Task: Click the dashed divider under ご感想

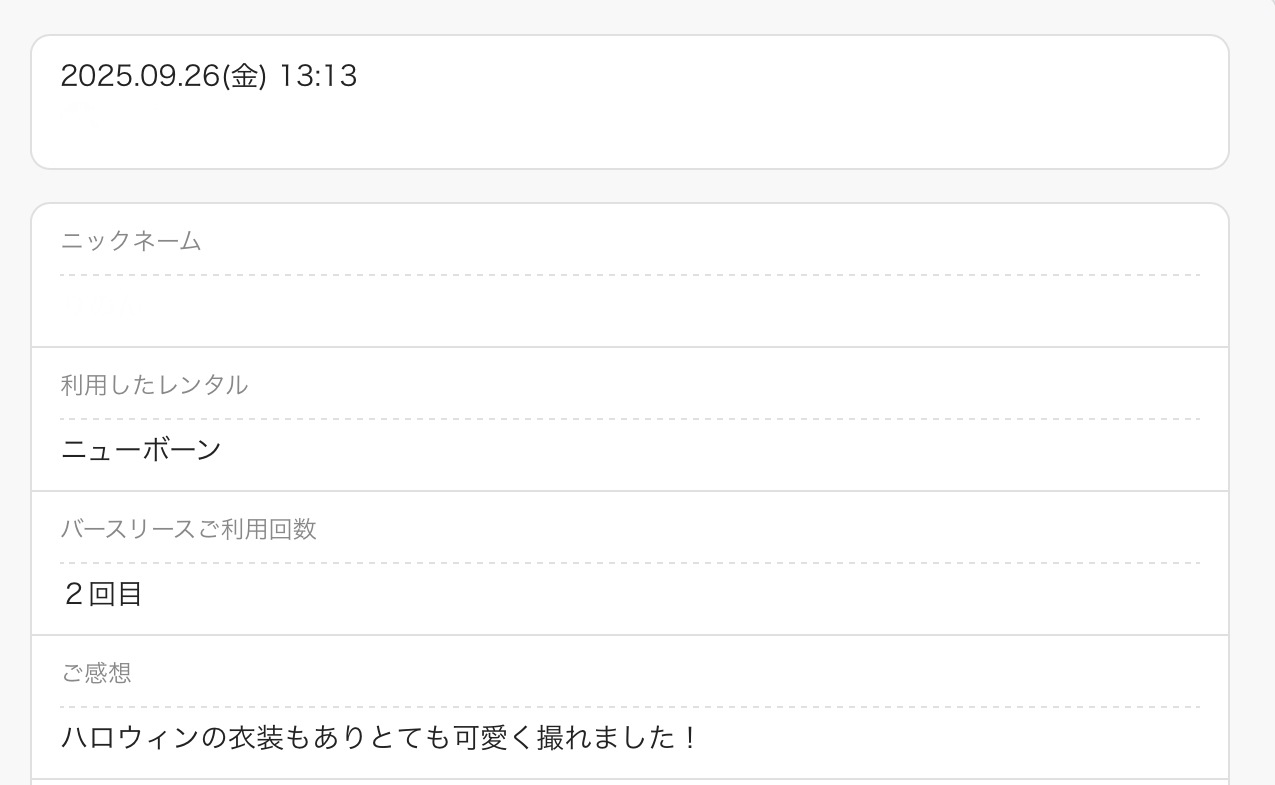Action: point(630,707)
